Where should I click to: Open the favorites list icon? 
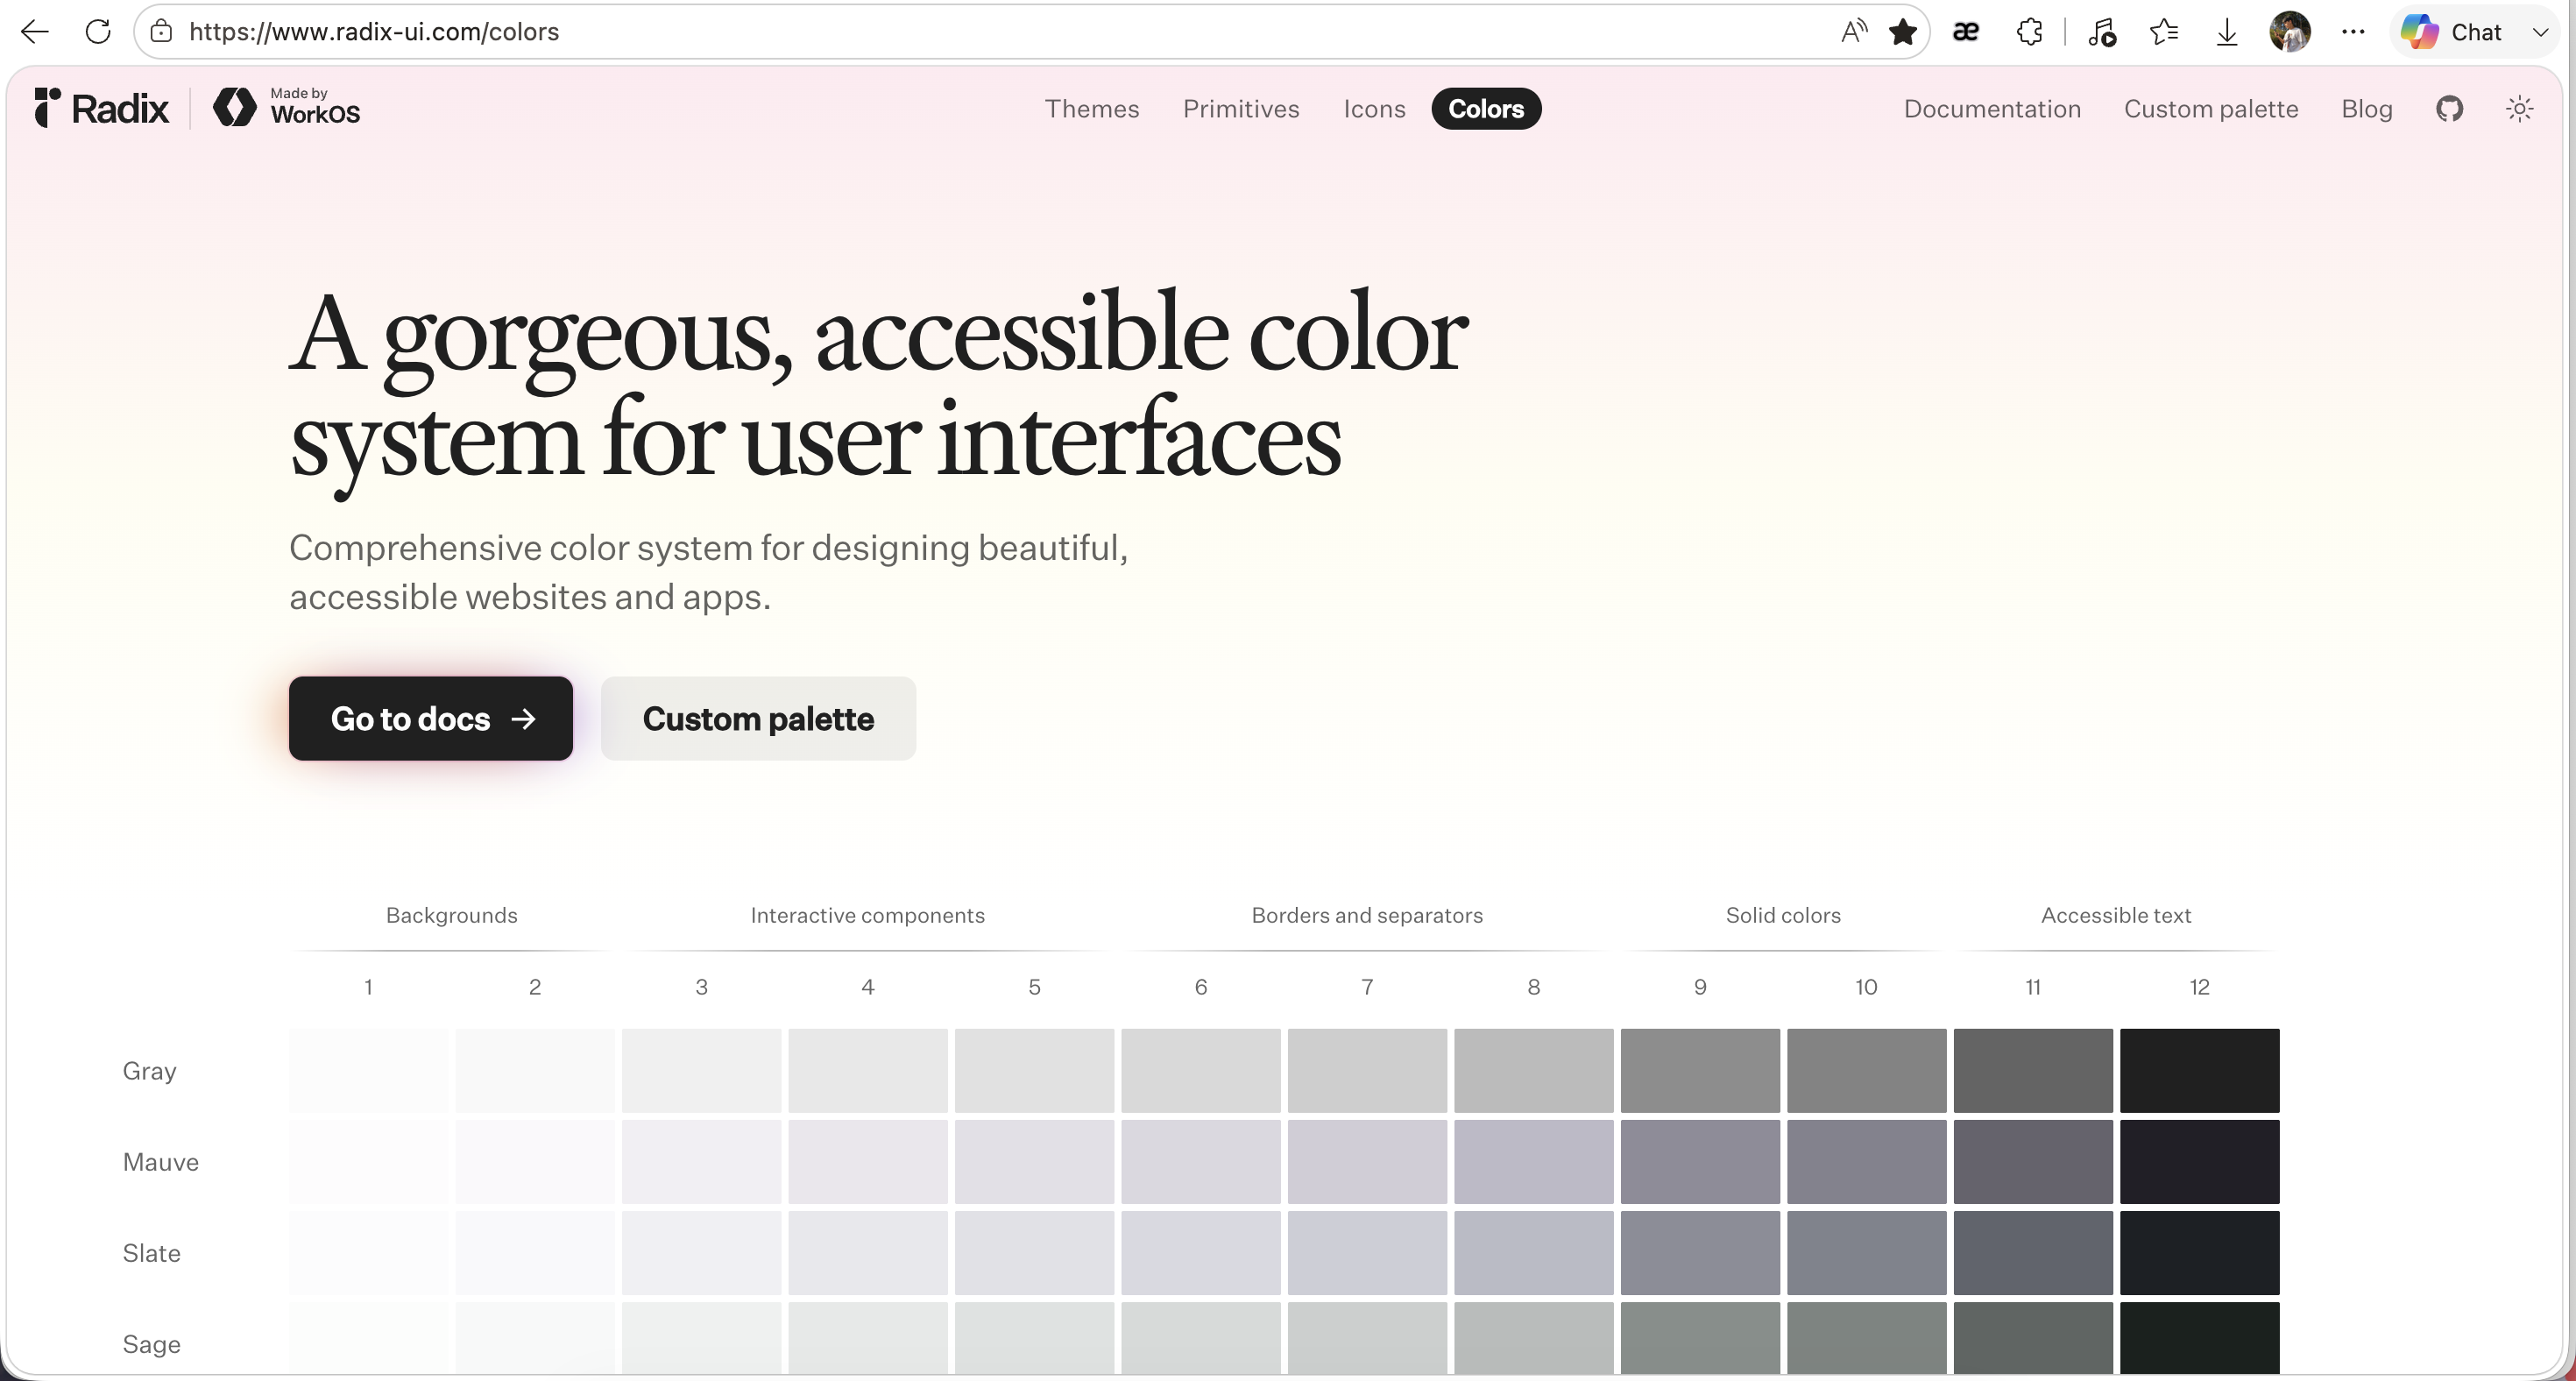click(x=2164, y=32)
